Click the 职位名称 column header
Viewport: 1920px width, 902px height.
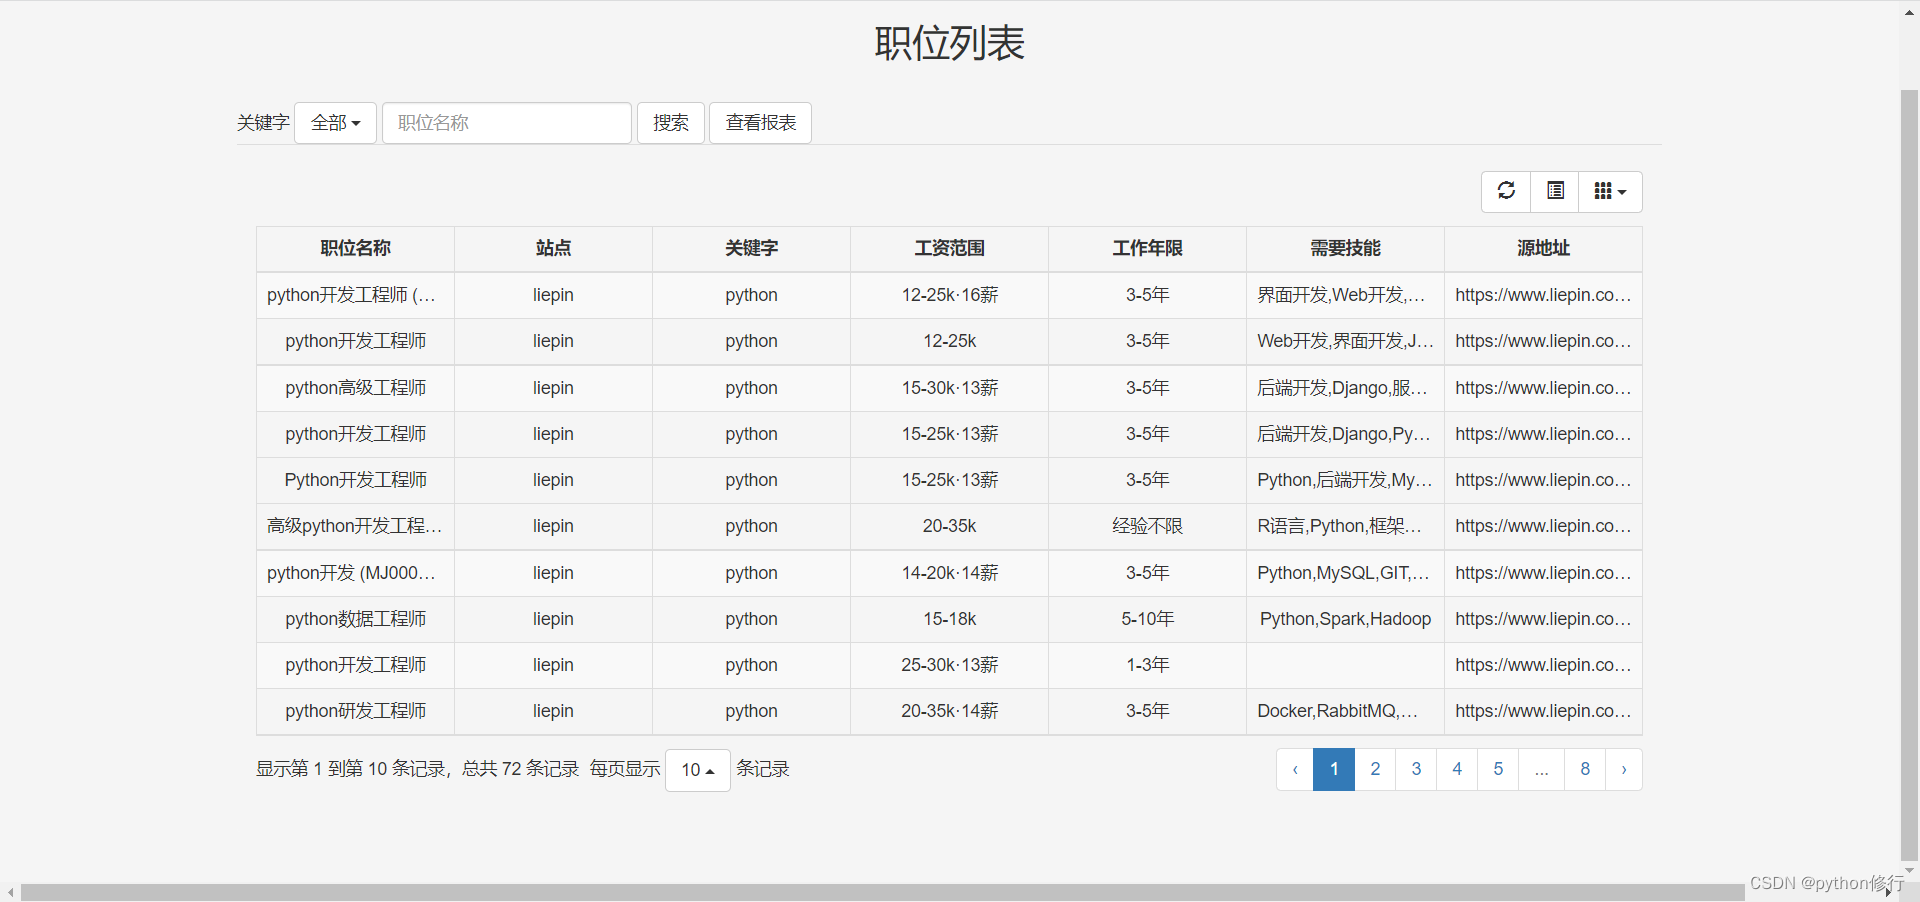355,249
